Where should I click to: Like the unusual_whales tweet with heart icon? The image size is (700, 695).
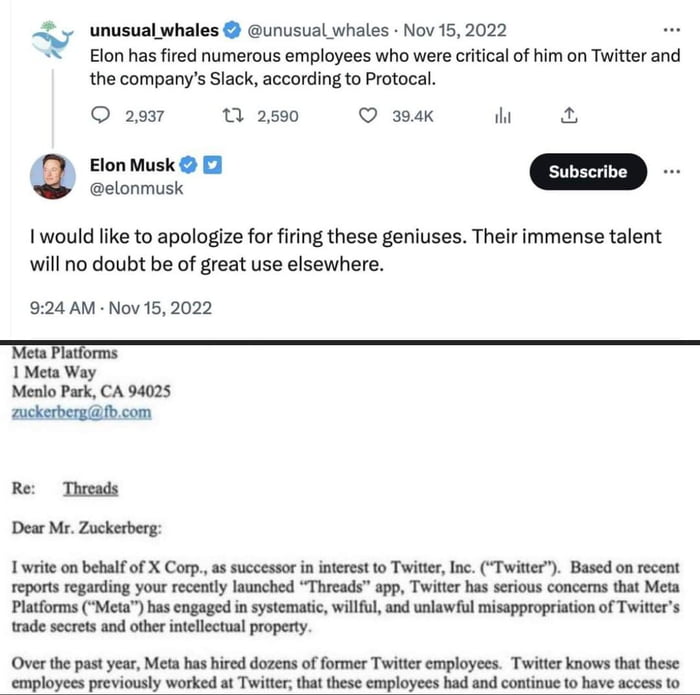click(368, 116)
